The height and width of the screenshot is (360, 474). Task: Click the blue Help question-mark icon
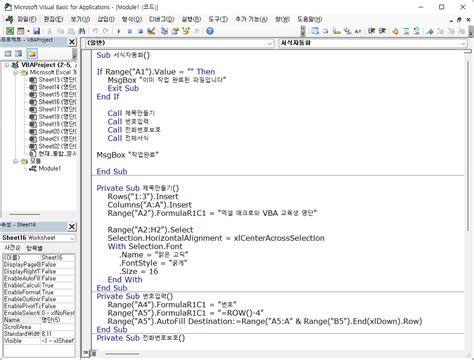point(210,31)
